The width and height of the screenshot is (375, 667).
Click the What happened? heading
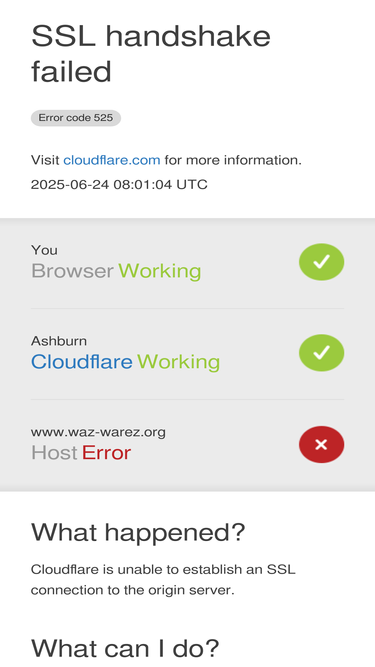click(138, 532)
